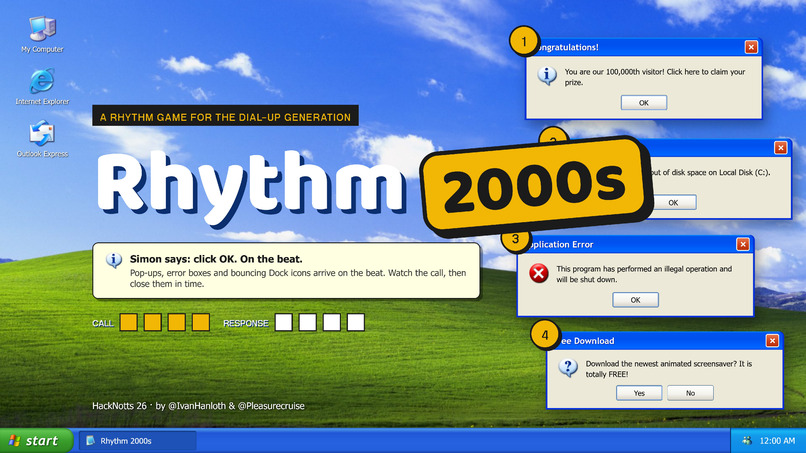Open the Outlook Express desktop icon

(x=42, y=139)
